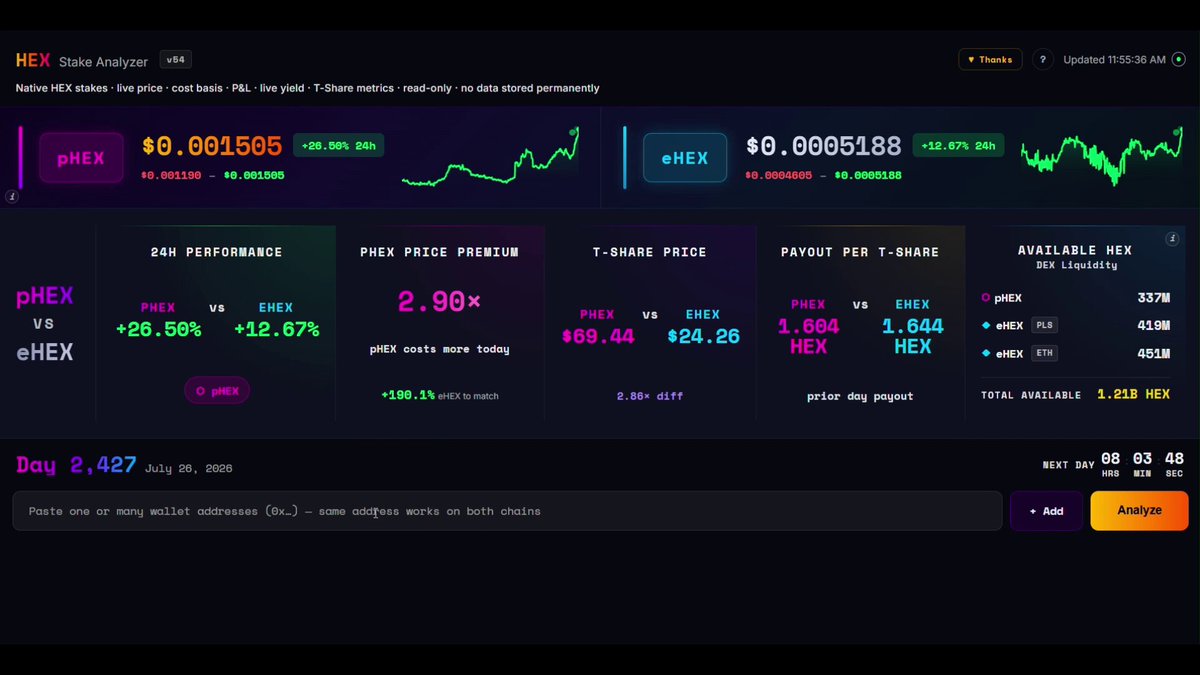Viewport: 1200px width, 675px height.
Task: Click the 337M pHEX liquidity value
Action: [1153, 298]
